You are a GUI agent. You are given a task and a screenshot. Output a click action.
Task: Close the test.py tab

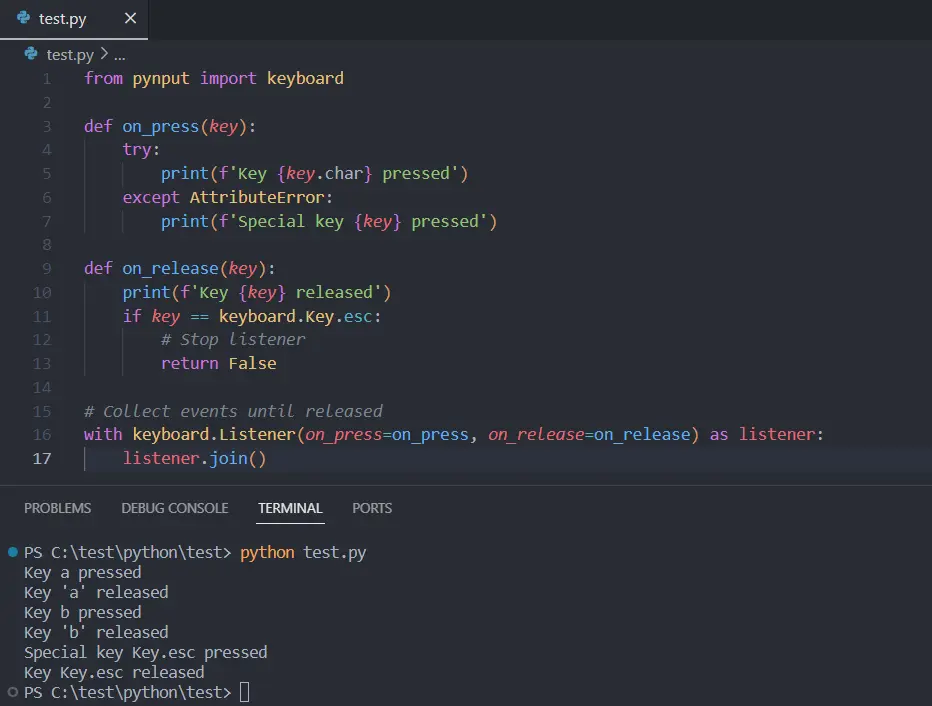(128, 18)
